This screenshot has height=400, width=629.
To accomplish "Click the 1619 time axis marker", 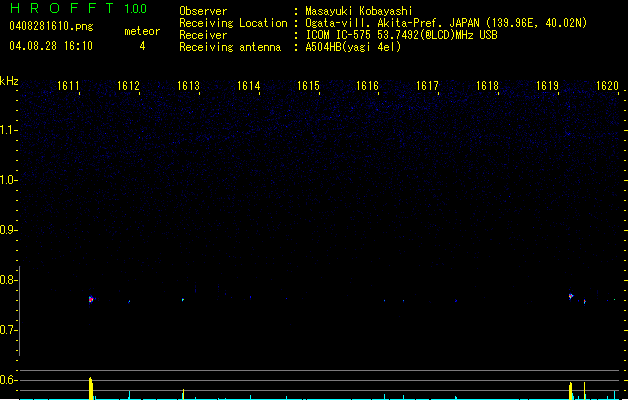I will pos(547,86).
